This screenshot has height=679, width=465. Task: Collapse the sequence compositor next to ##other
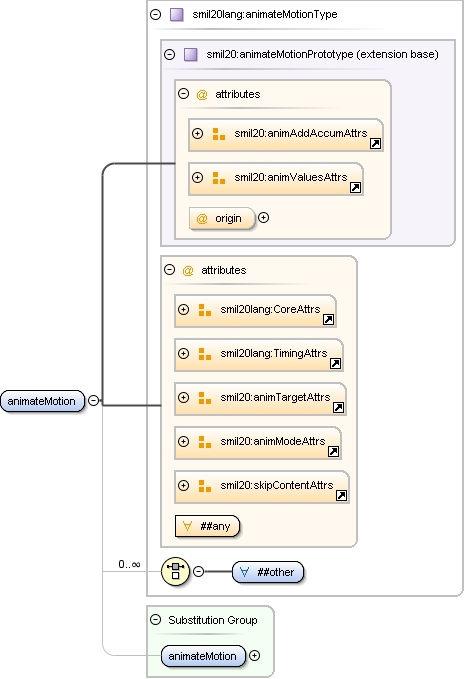(x=198, y=572)
